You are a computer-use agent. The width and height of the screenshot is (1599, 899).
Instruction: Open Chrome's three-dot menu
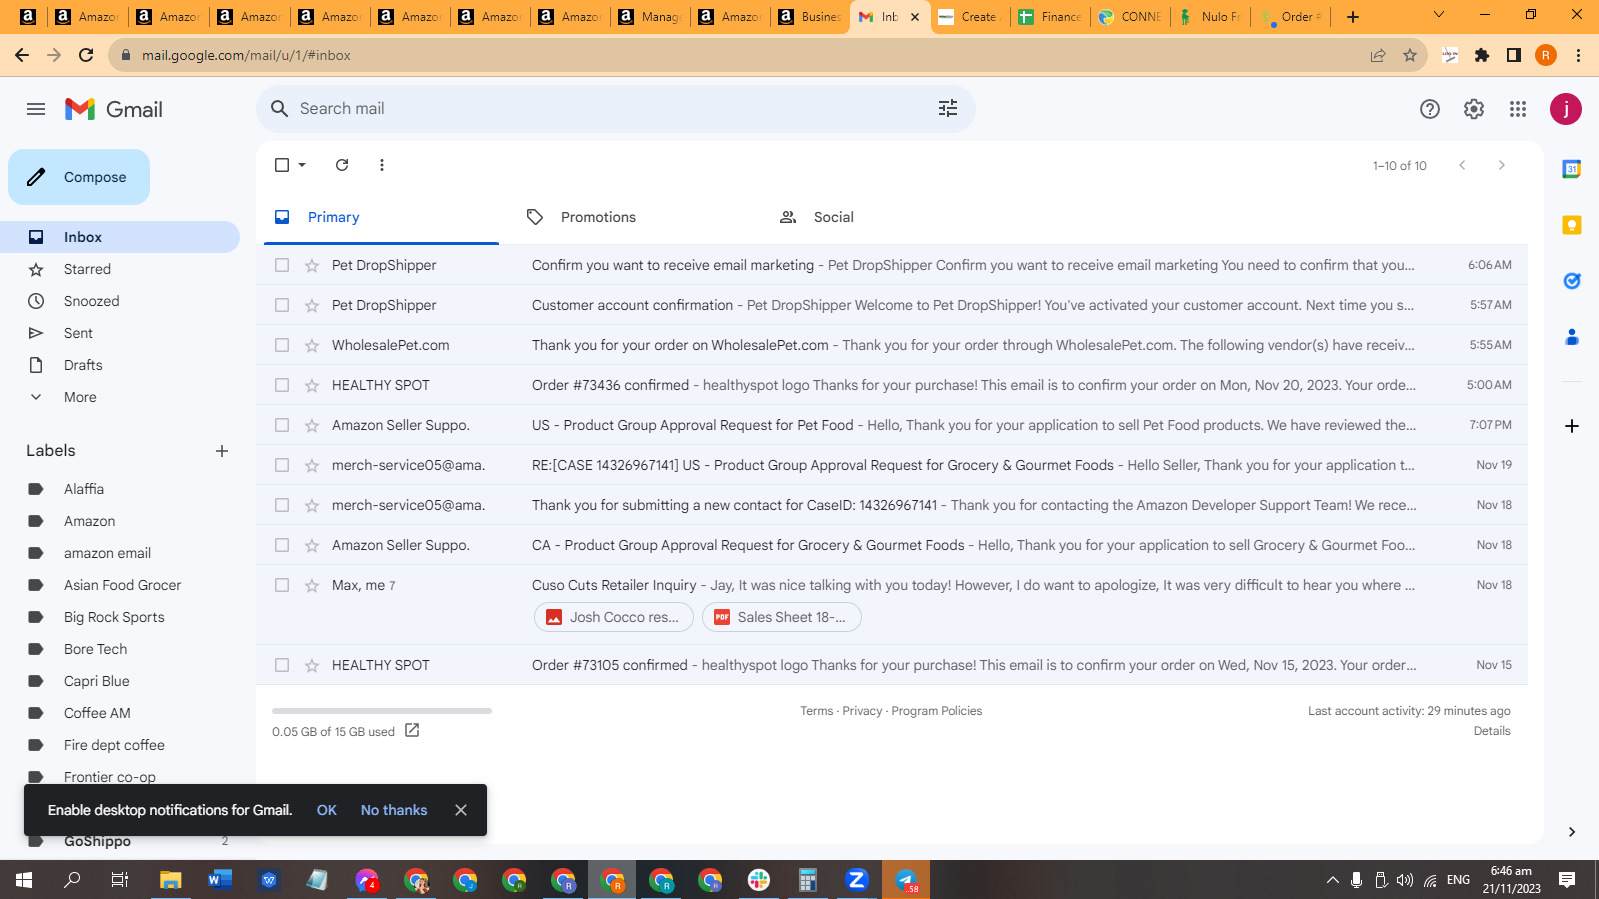(x=1578, y=55)
